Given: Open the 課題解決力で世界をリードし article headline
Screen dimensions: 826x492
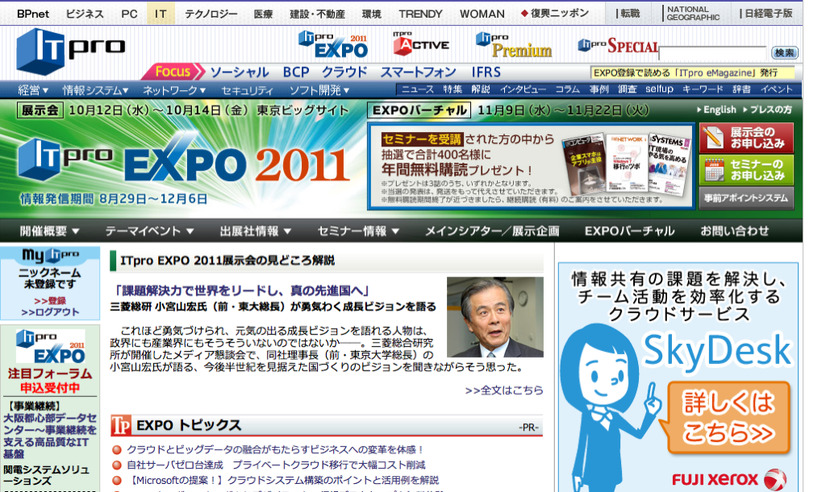Looking at the screenshot, I should coord(241,291).
